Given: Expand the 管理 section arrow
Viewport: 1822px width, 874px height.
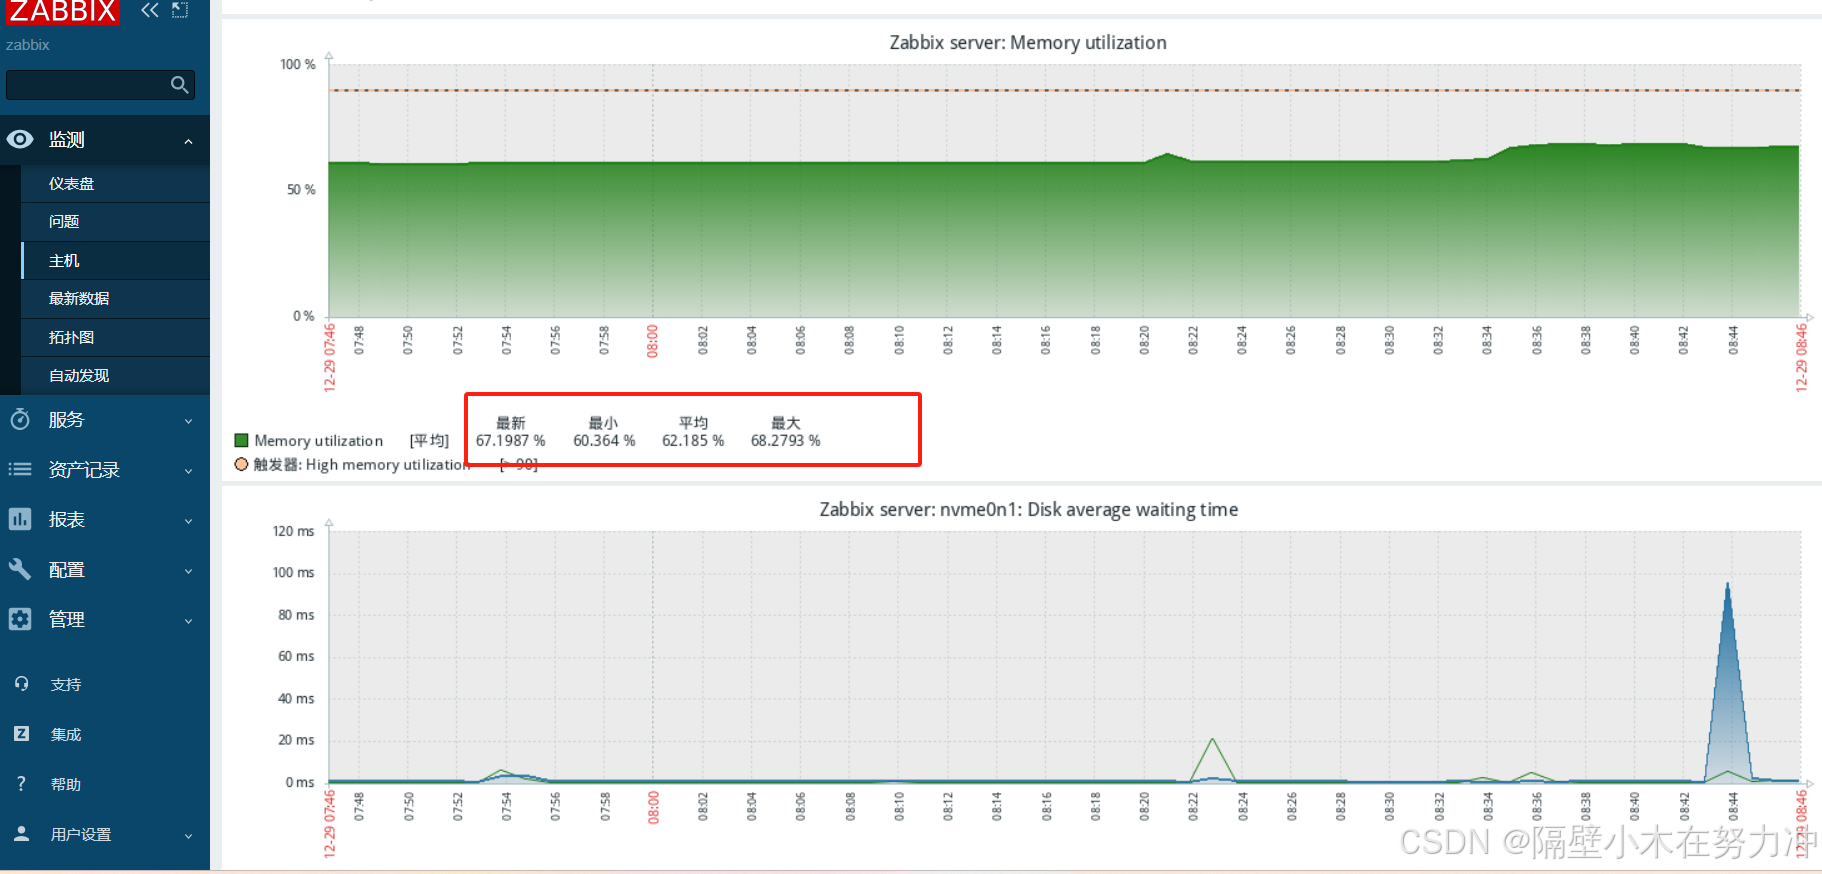Looking at the screenshot, I should coord(188,621).
